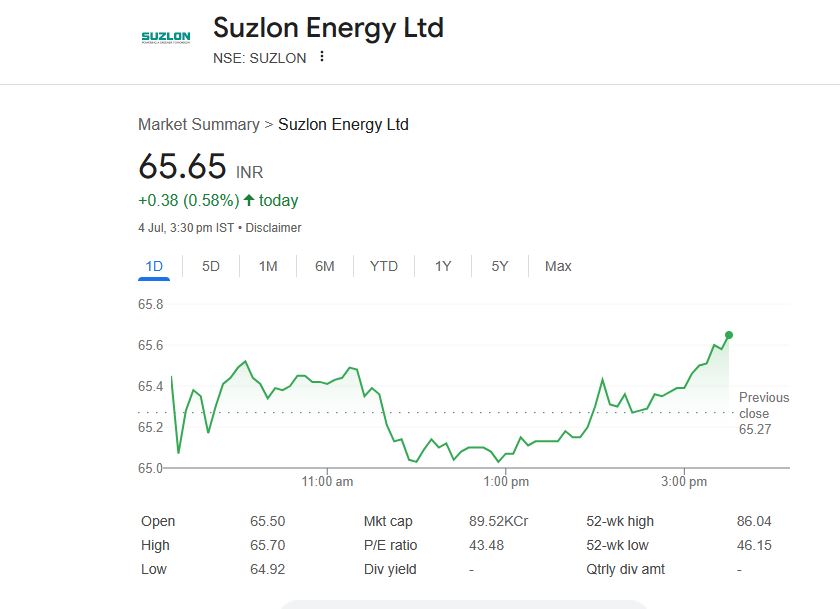Switch to the YTD range
The width and height of the screenshot is (840, 609).
tap(384, 266)
